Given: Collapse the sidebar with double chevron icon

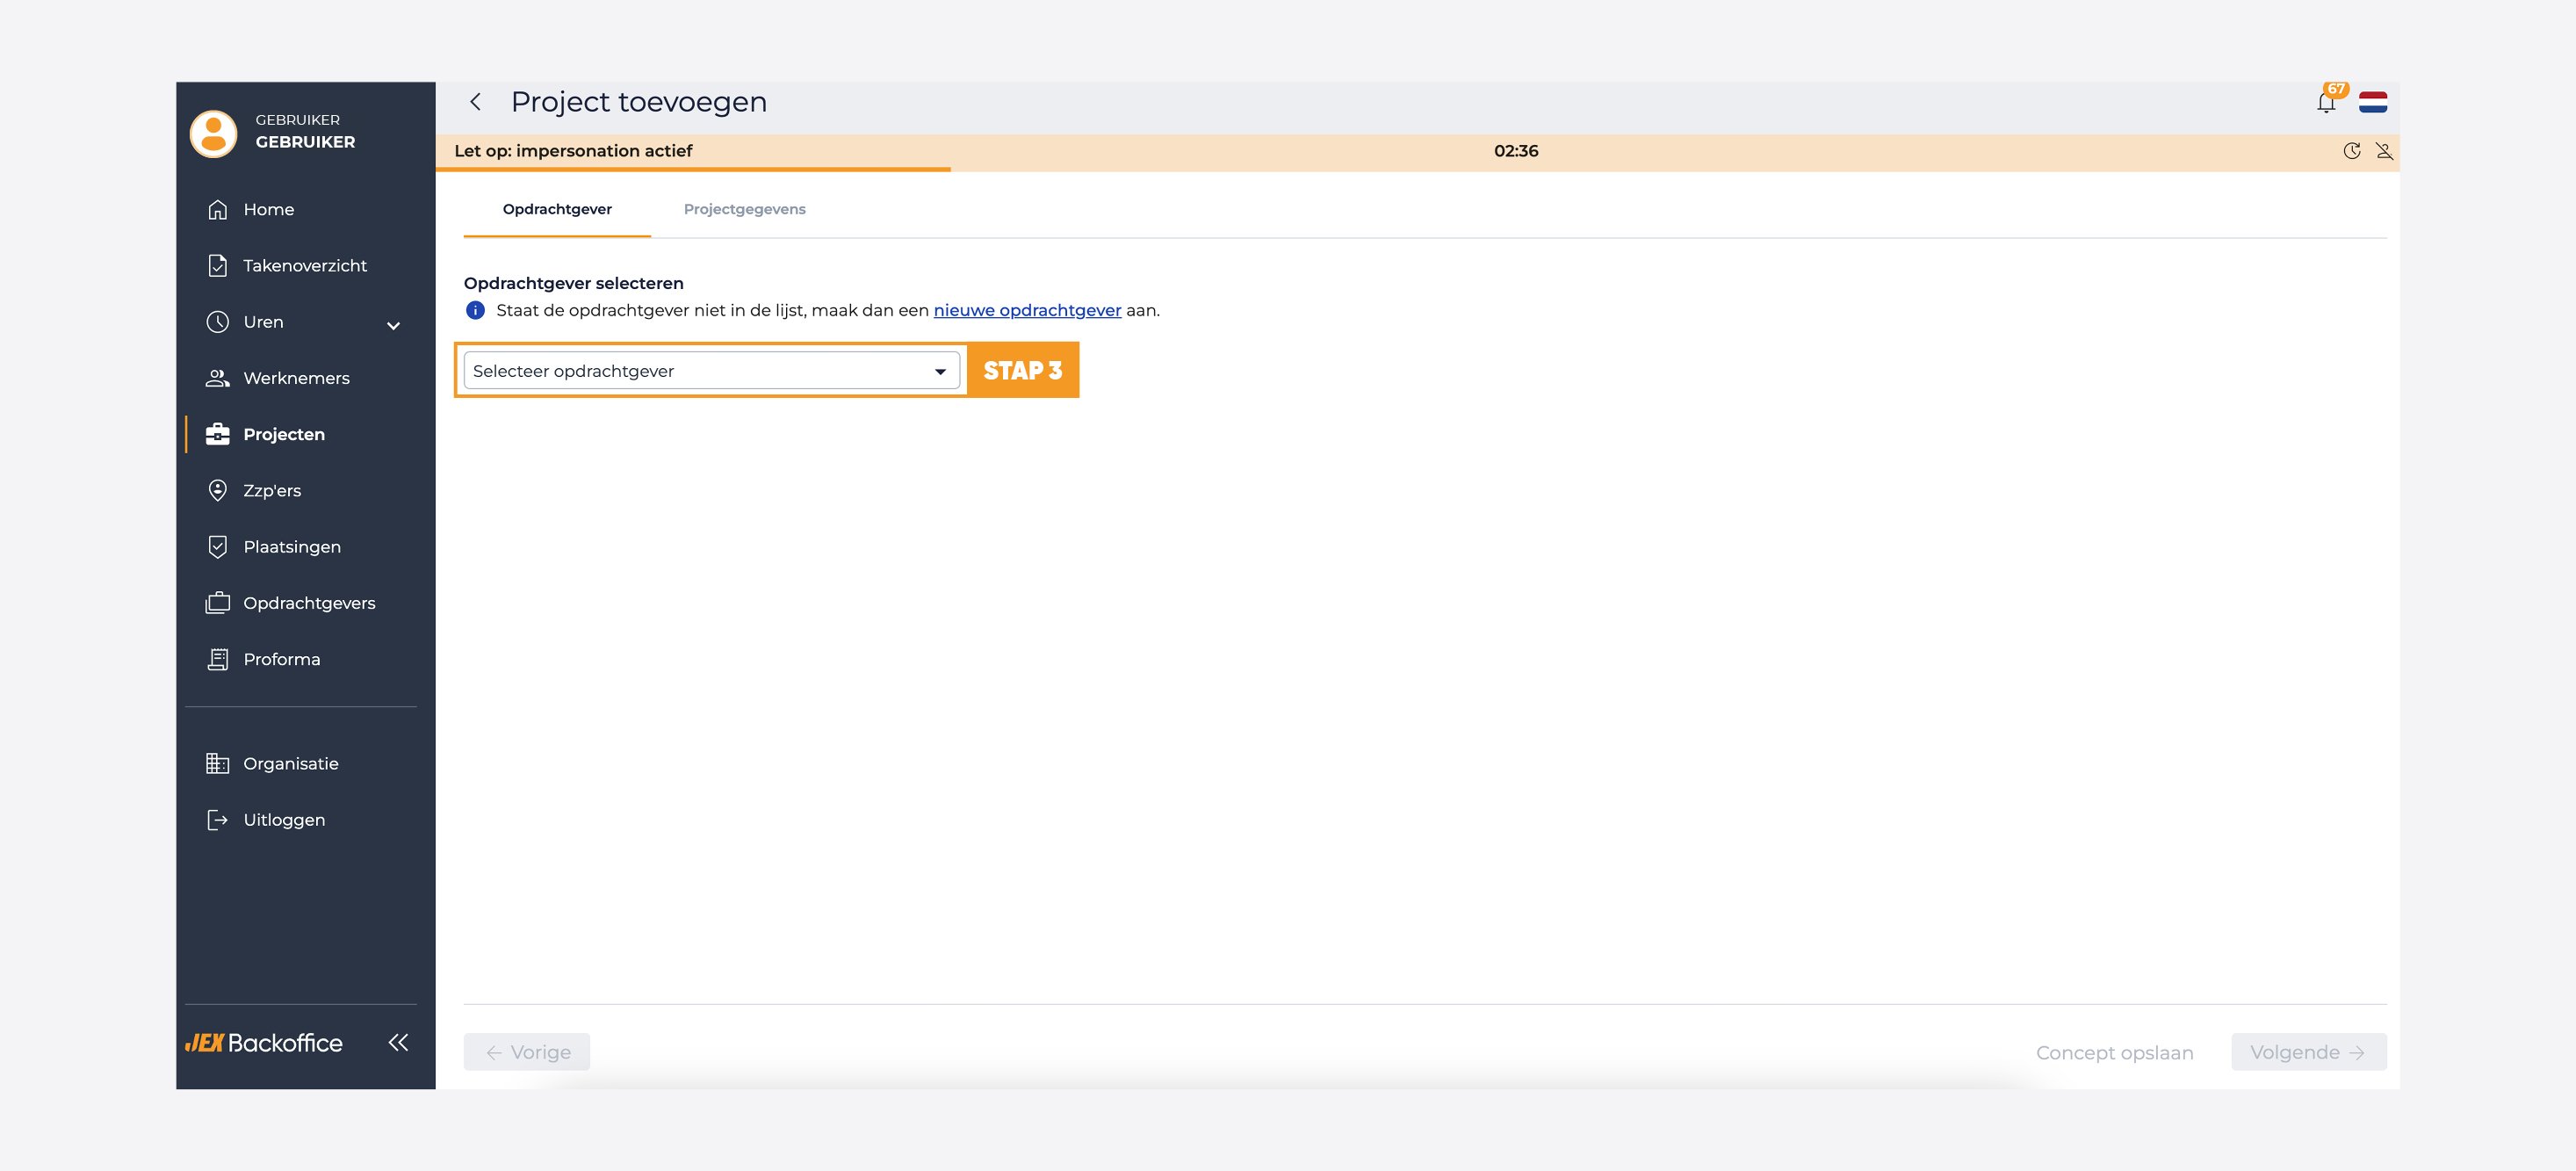Looking at the screenshot, I should (398, 1042).
